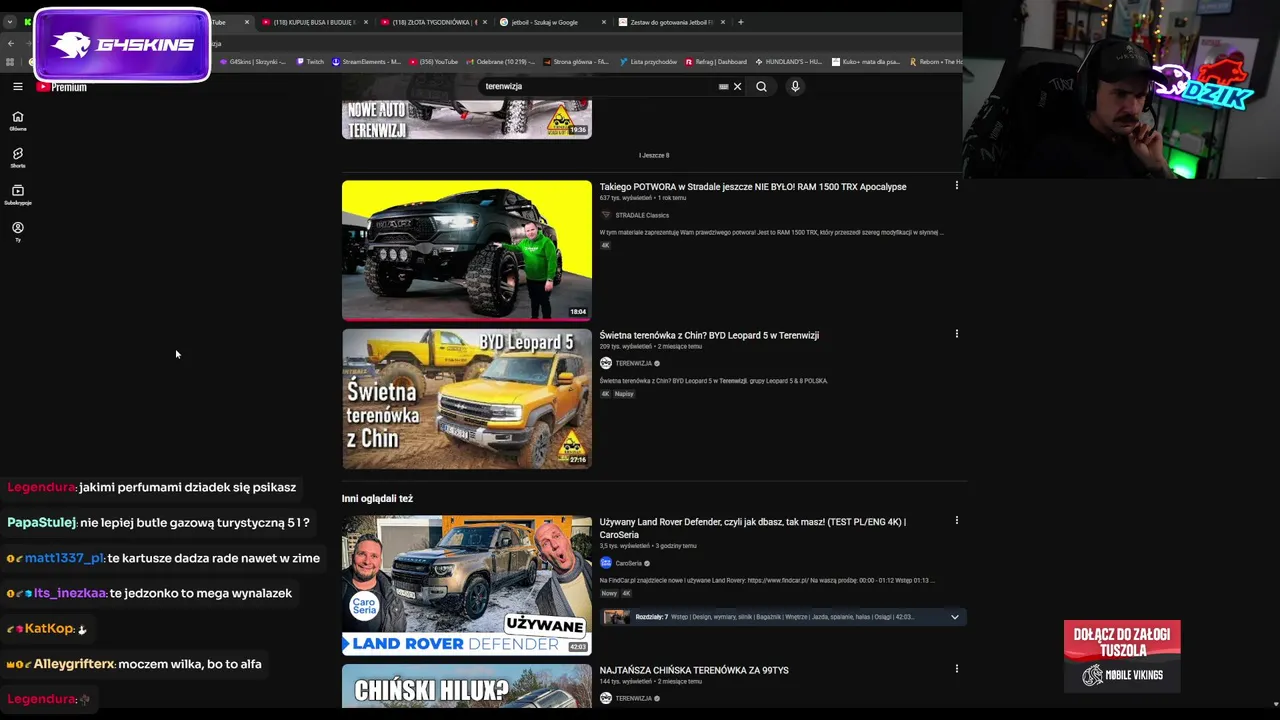The image size is (1280, 720).
Task: Open the CaroSeria channel avatar
Action: [x=605, y=563]
